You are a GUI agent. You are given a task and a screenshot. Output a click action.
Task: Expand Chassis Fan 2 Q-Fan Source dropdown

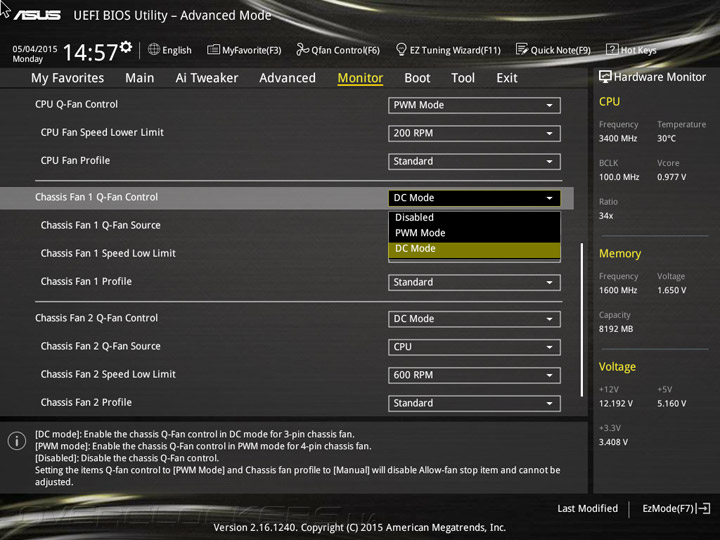coord(474,347)
